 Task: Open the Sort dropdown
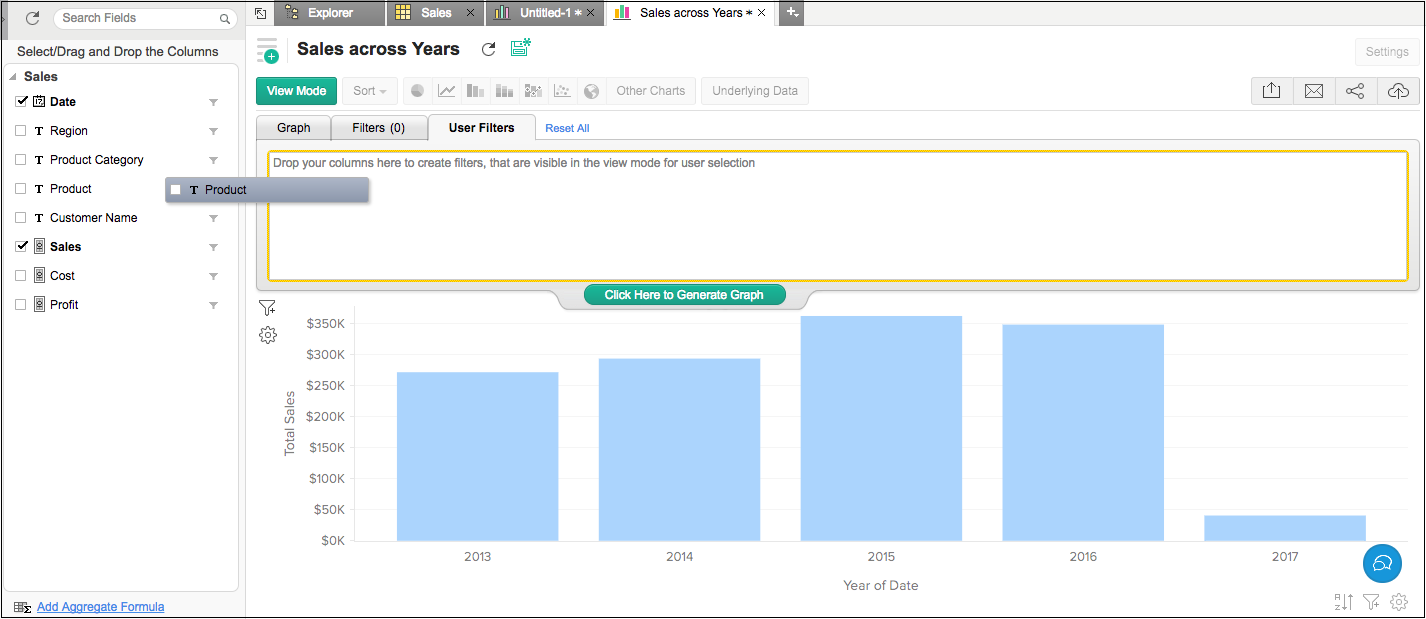(x=370, y=91)
